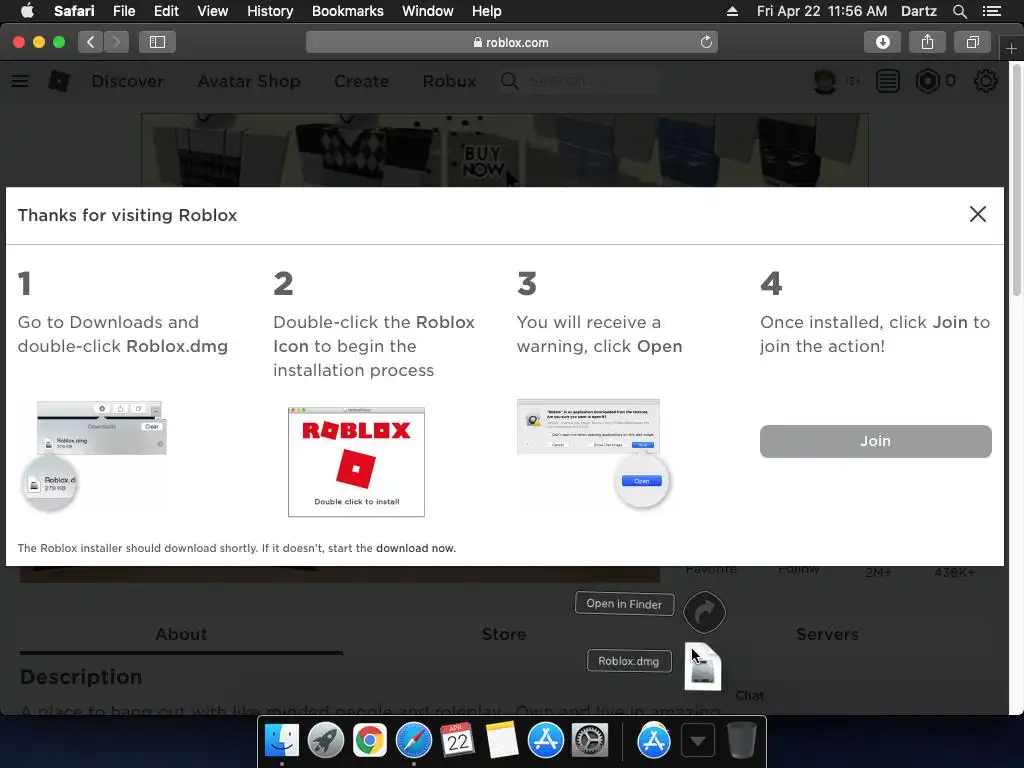Click the Roblox.dmg downloads illustration
Screen dimensions: 1024x768
click(93, 456)
